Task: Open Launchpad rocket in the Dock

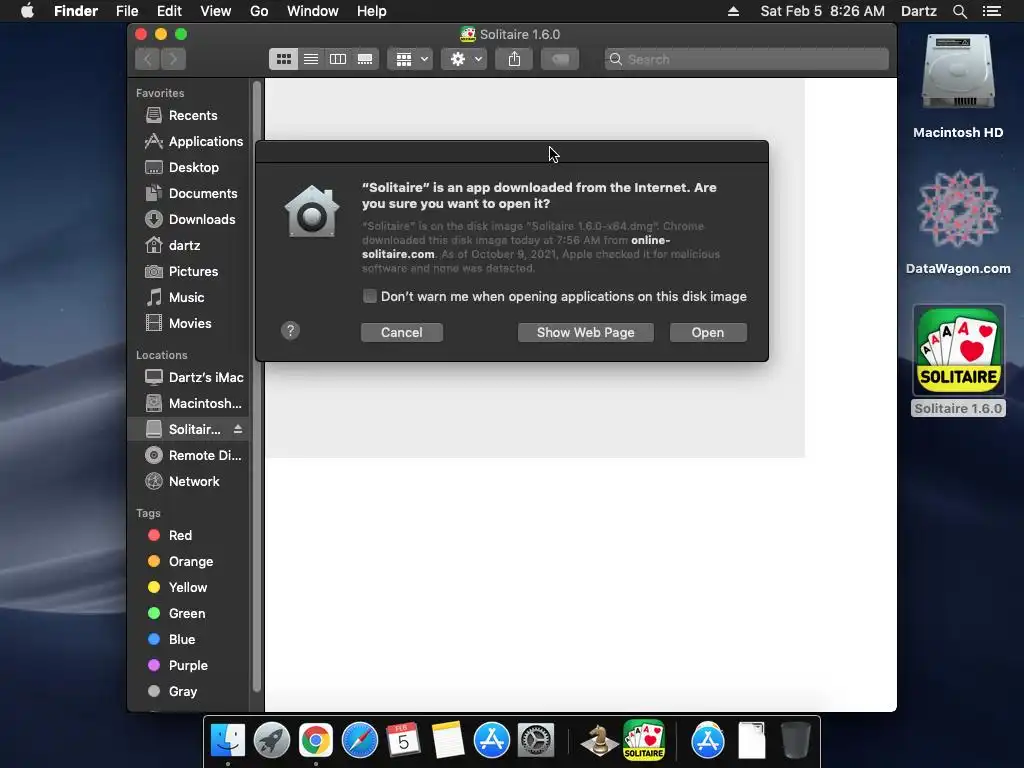Action: coord(272,741)
